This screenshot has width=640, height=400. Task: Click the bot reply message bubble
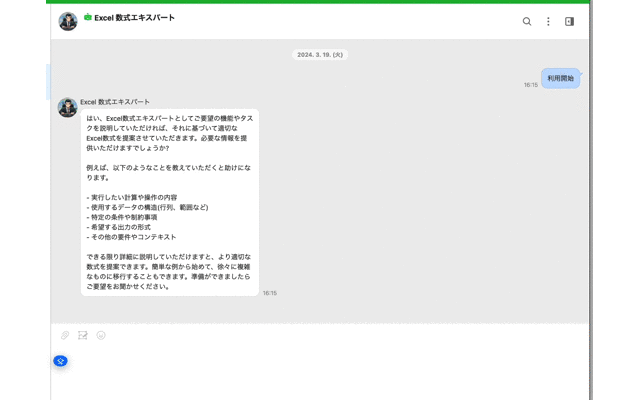[170, 202]
